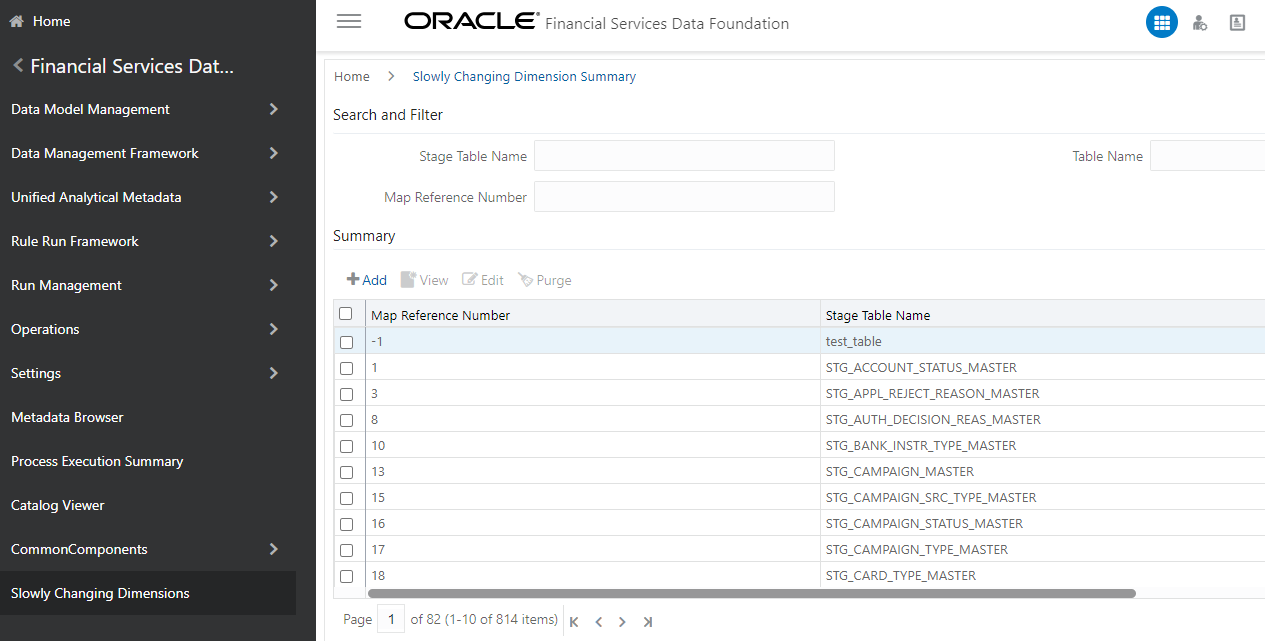
Task: Open the applications grid icon
Action: 1161,22
